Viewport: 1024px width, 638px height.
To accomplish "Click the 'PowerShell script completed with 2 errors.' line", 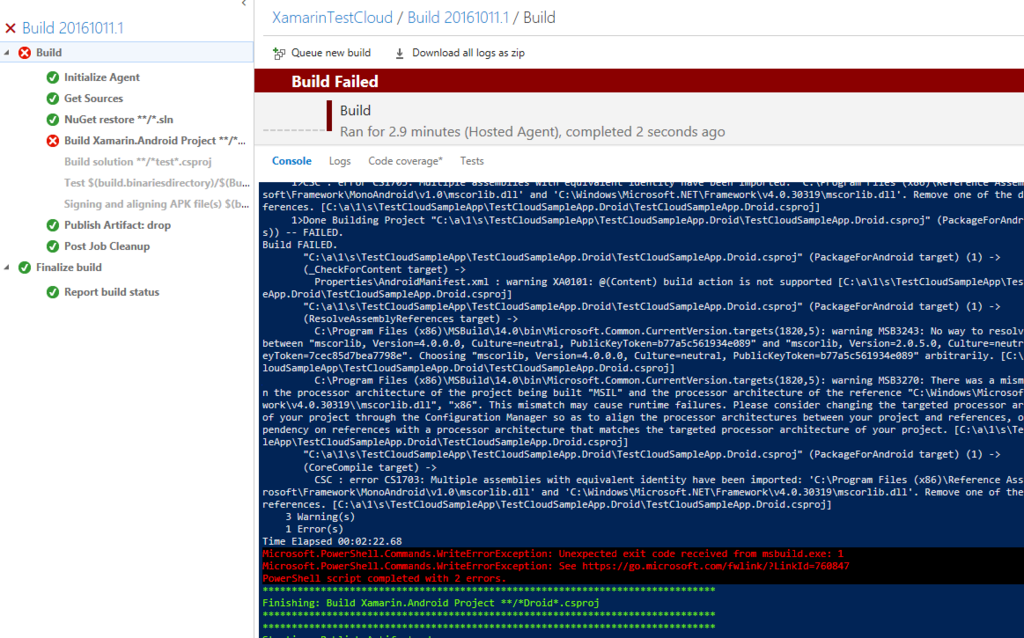I will [384, 579].
